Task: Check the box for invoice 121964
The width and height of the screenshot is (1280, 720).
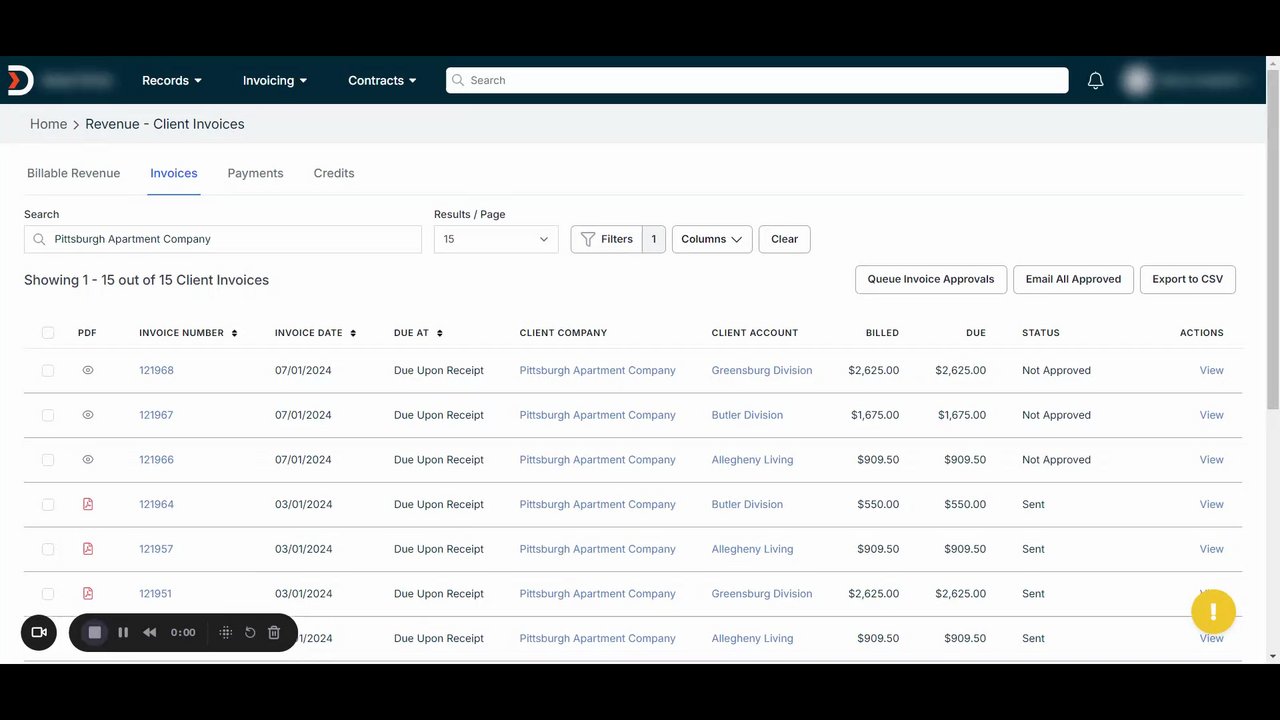Action: click(x=48, y=504)
